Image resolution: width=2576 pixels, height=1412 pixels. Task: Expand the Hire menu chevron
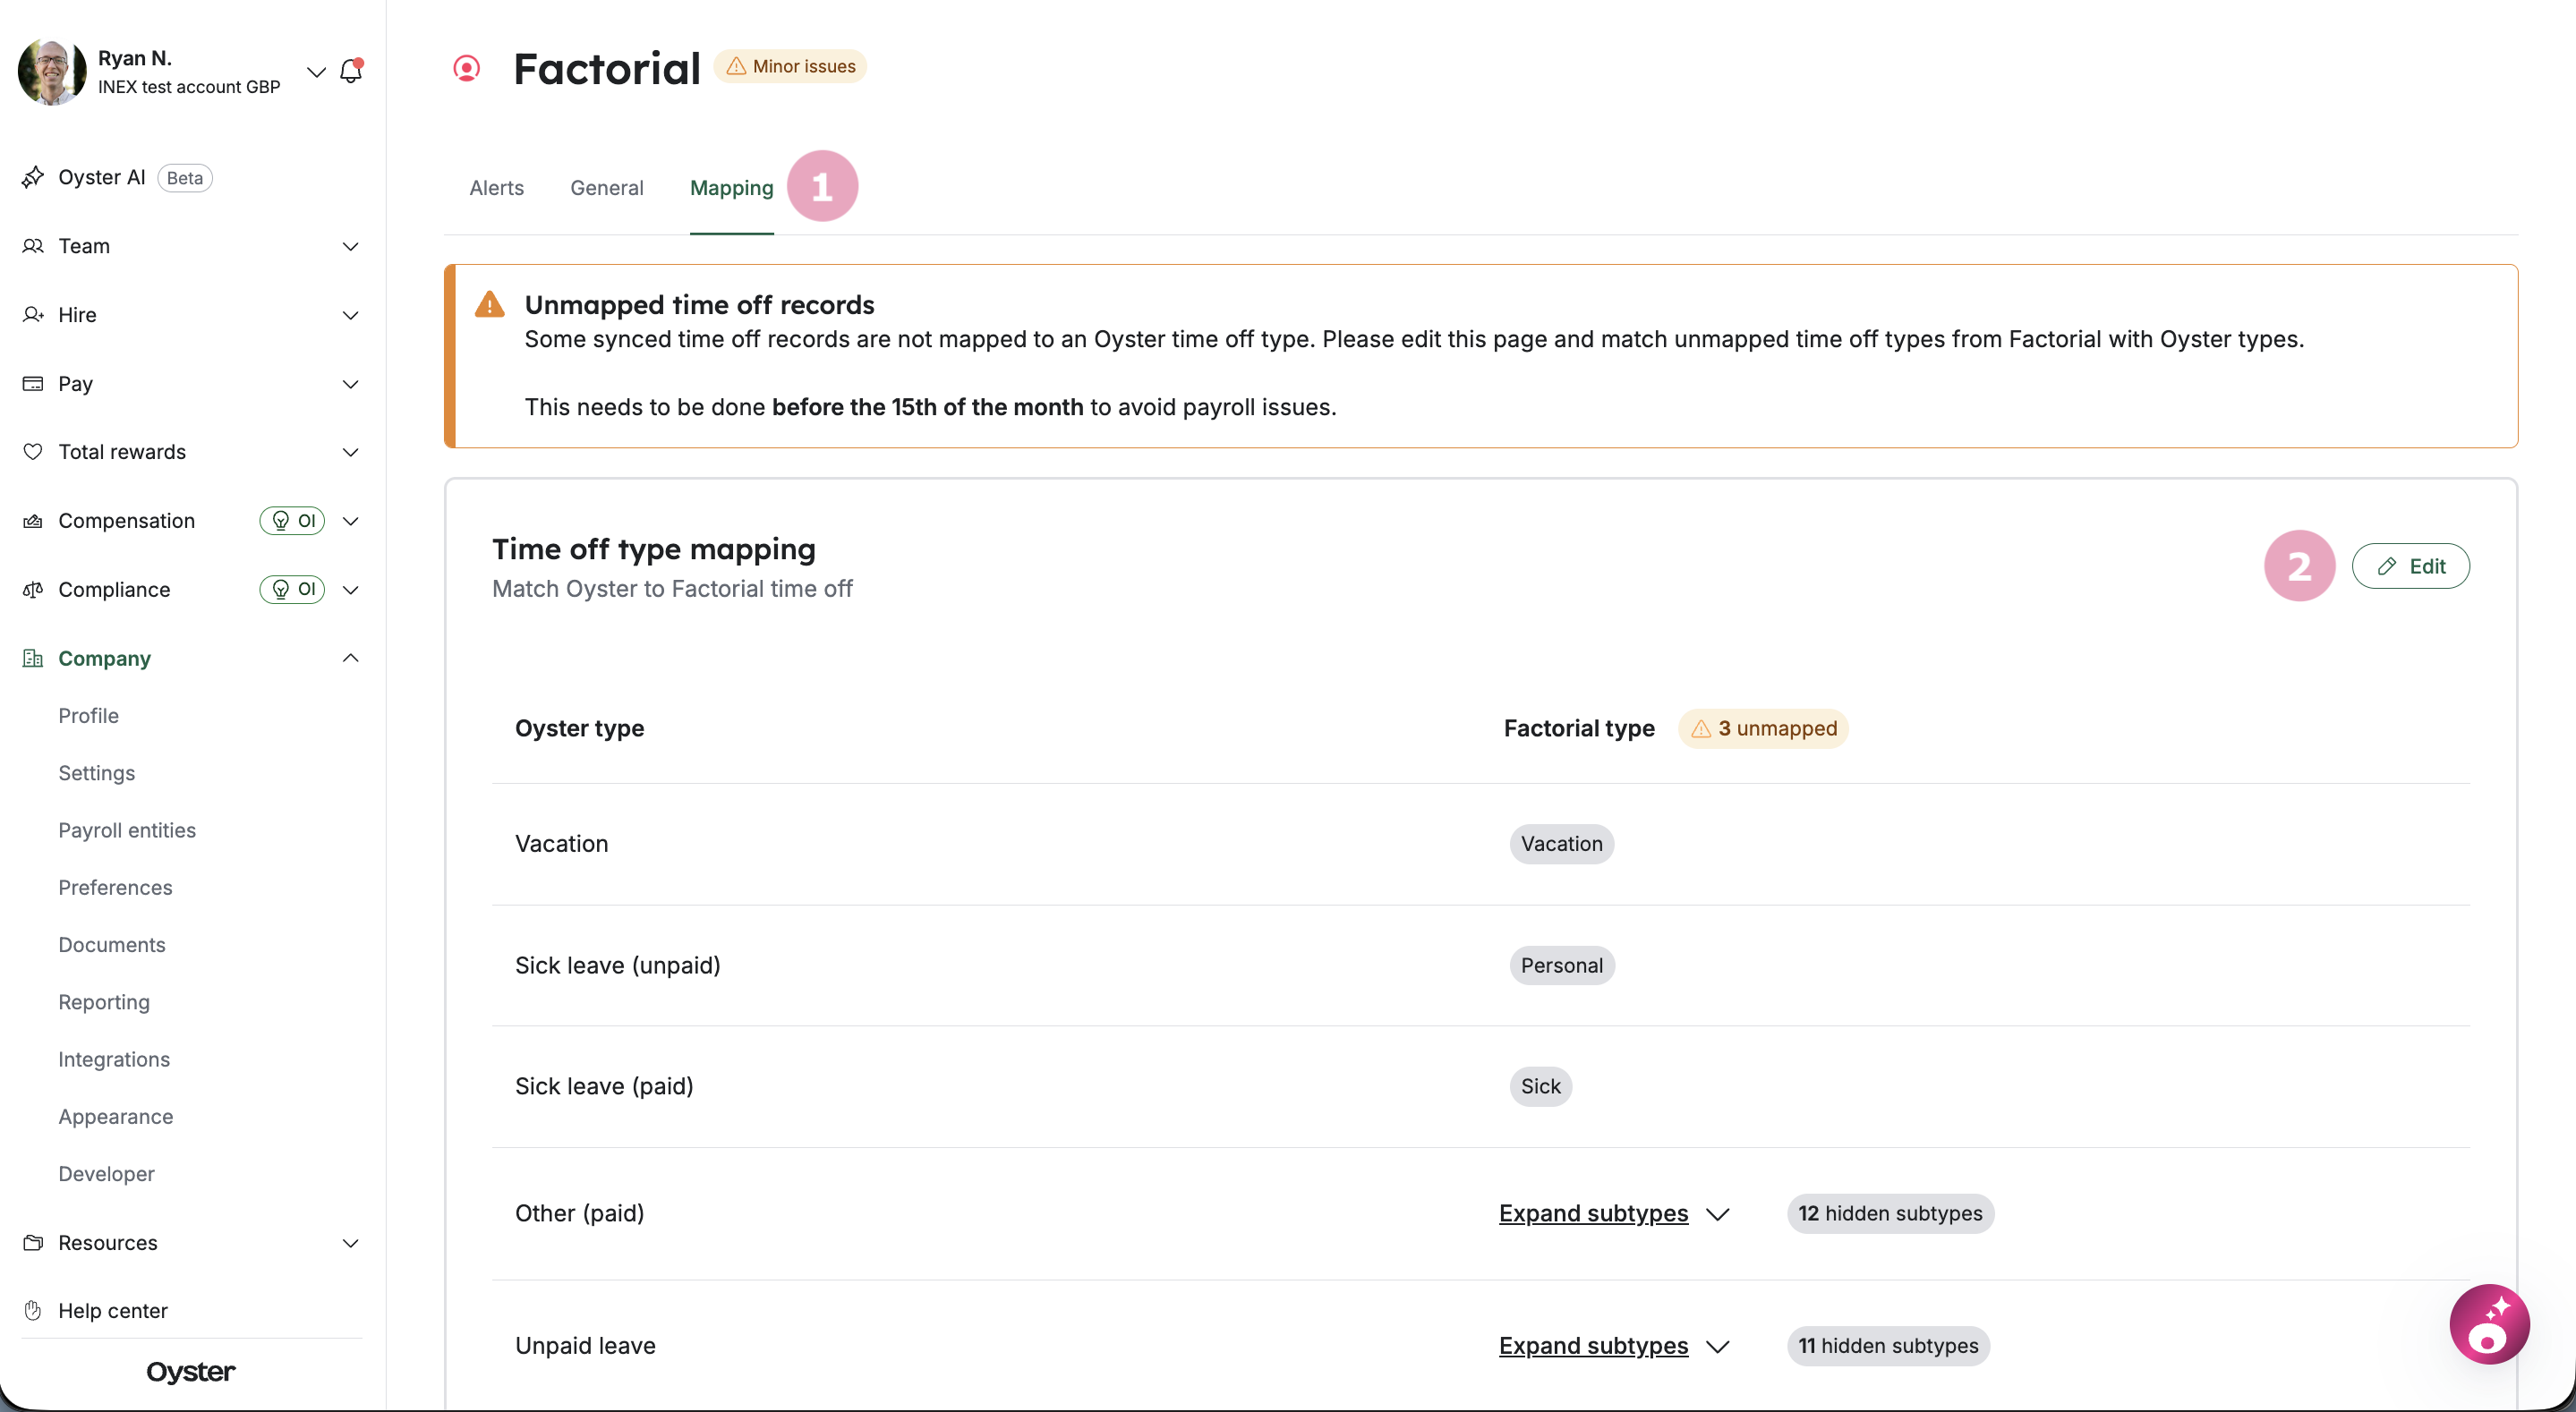tap(351, 315)
